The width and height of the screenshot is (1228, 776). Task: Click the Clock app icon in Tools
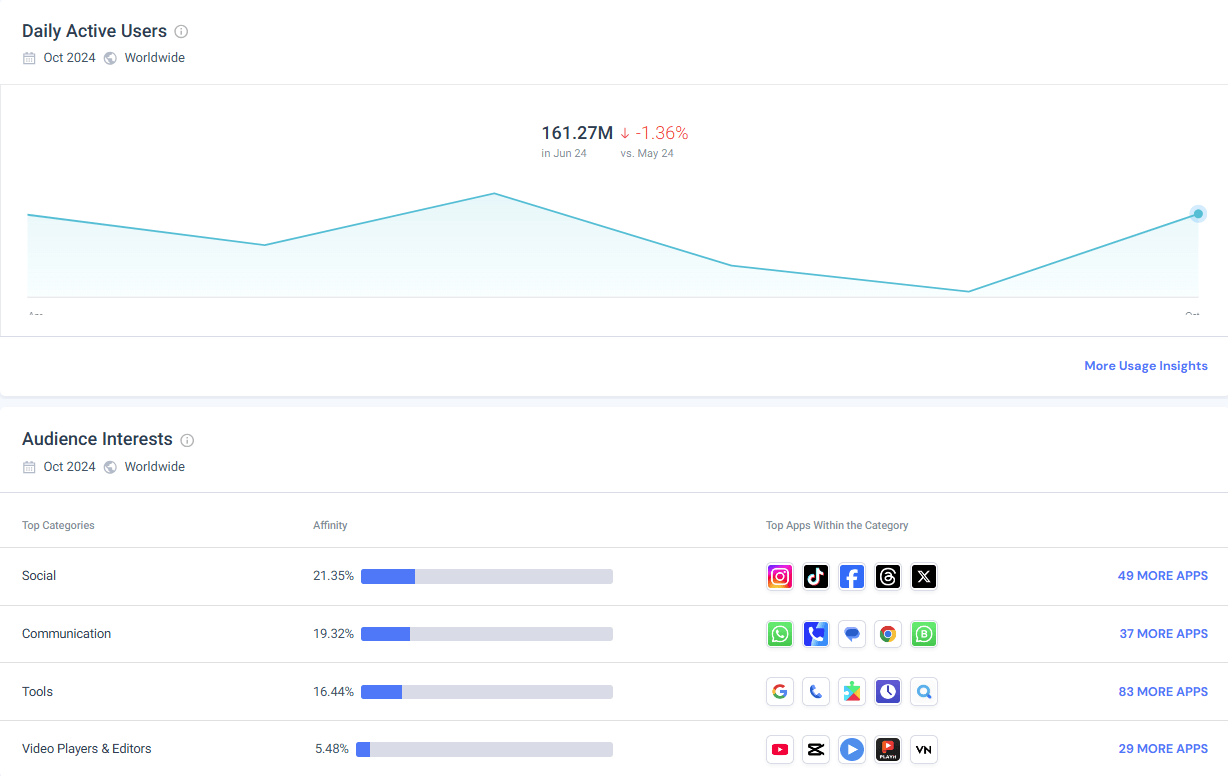tap(888, 691)
